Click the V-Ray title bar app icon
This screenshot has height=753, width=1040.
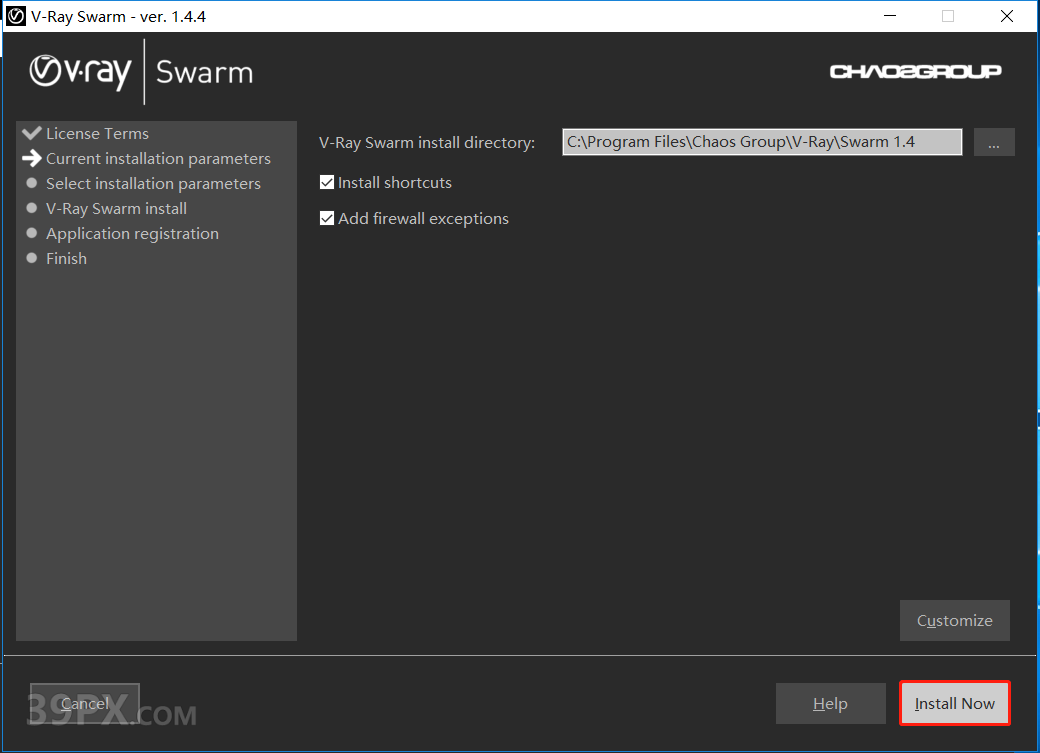[x=16, y=16]
